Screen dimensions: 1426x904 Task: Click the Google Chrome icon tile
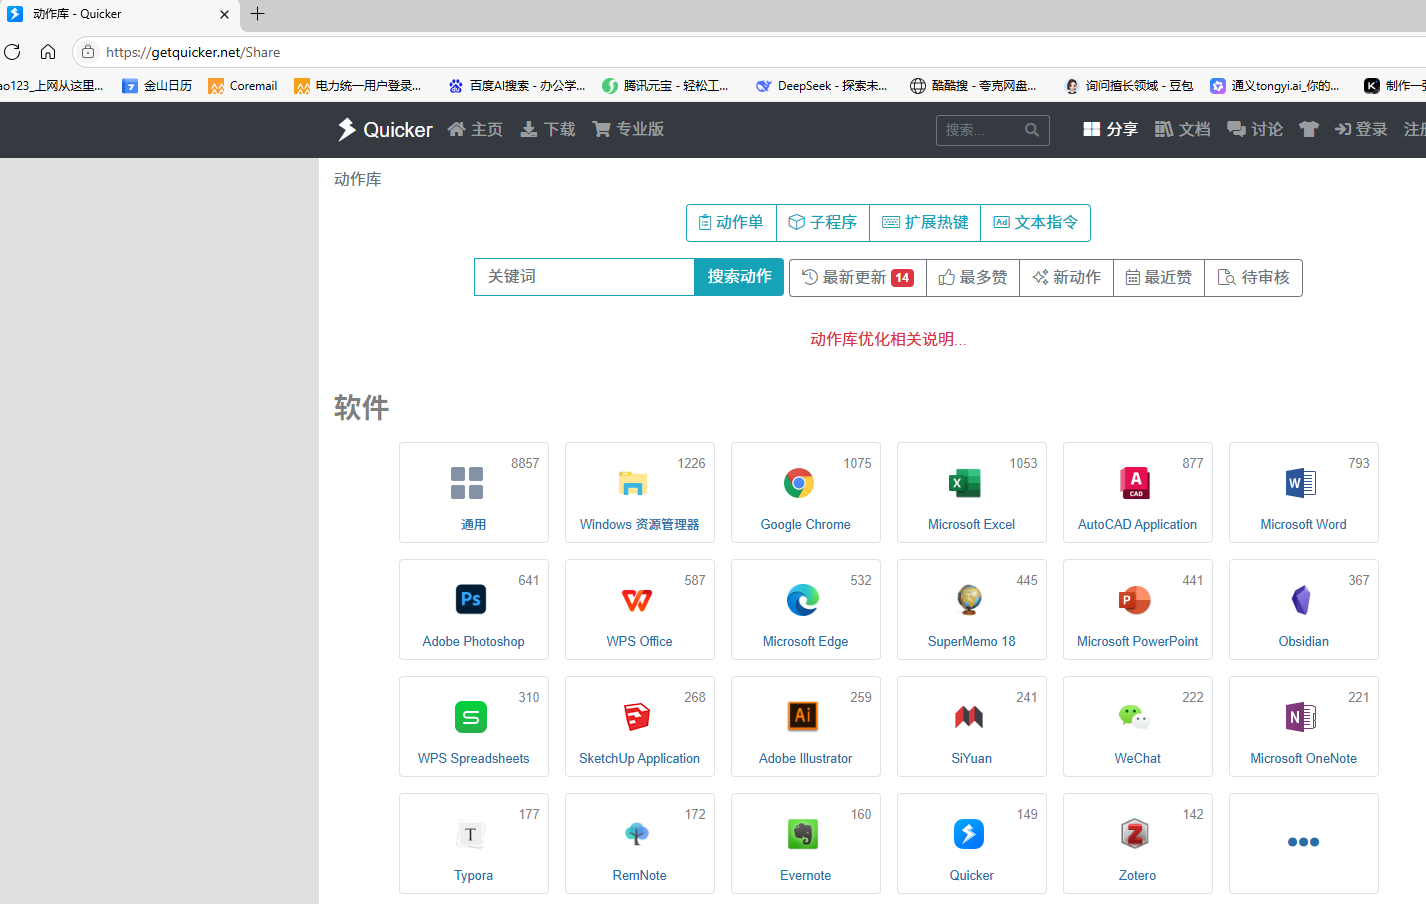[x=799, y=483]
